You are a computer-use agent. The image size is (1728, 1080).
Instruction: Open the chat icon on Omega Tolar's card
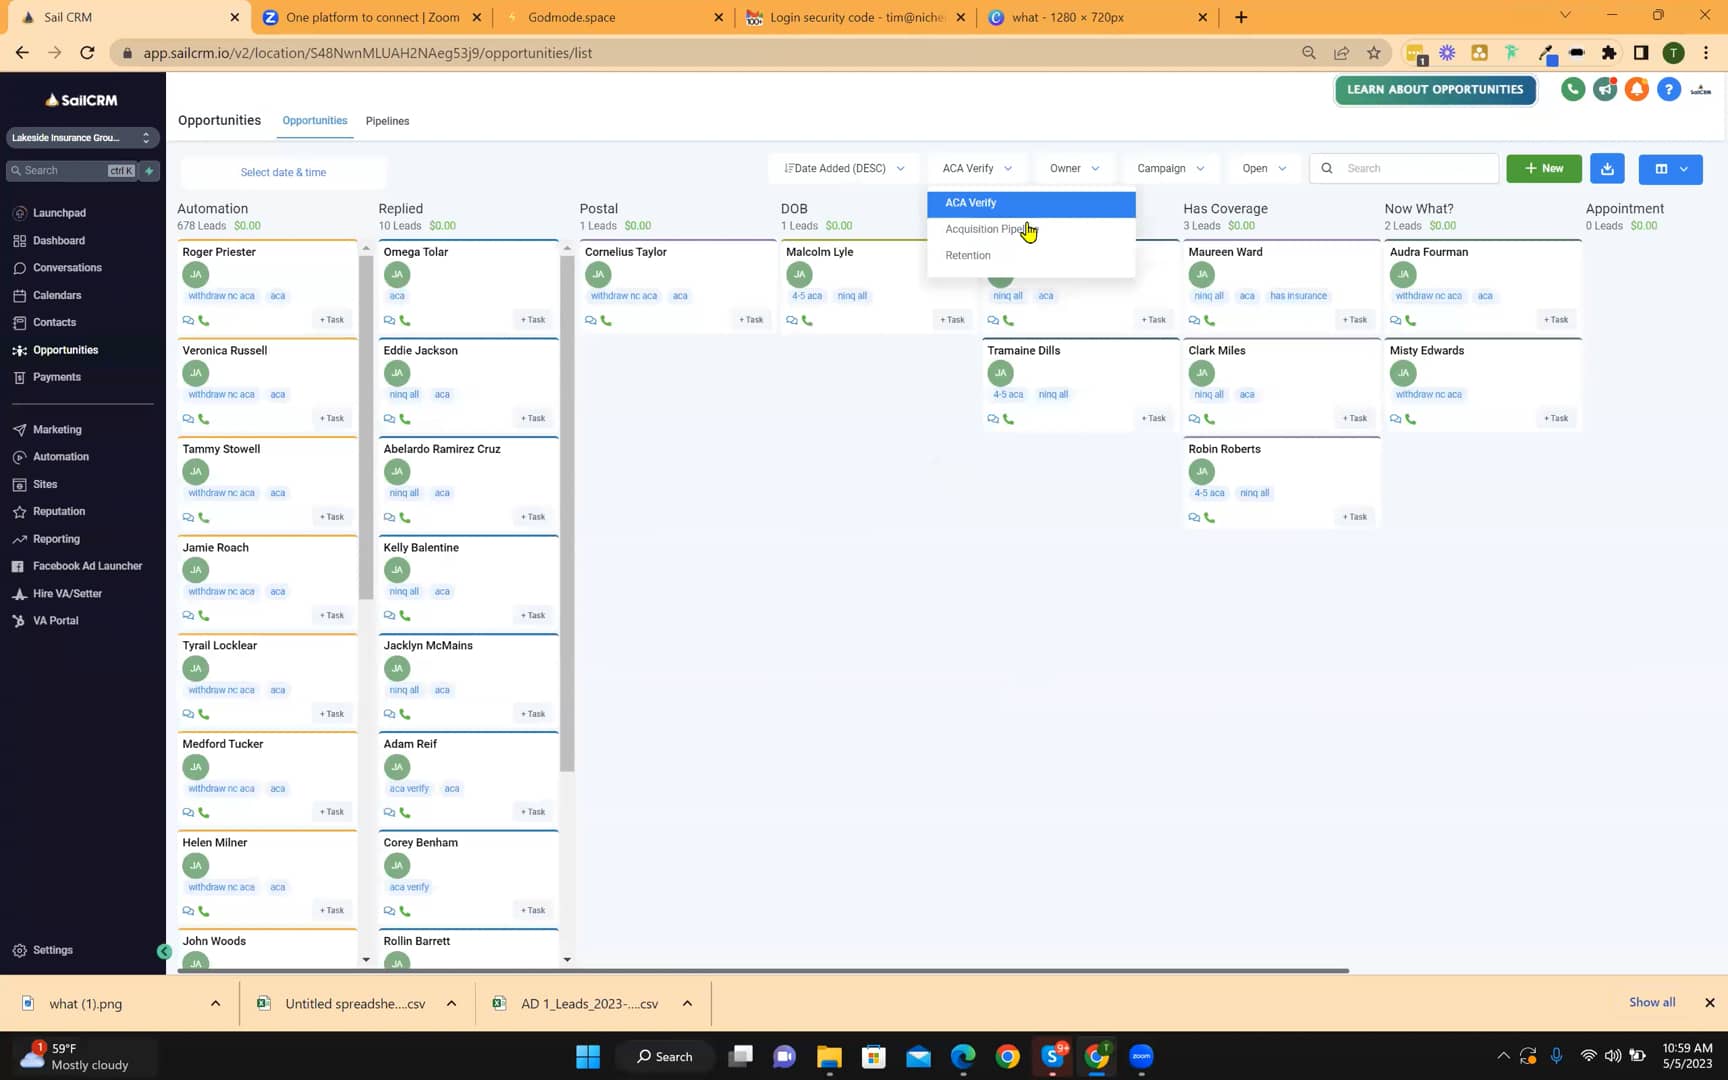point(389,320)
